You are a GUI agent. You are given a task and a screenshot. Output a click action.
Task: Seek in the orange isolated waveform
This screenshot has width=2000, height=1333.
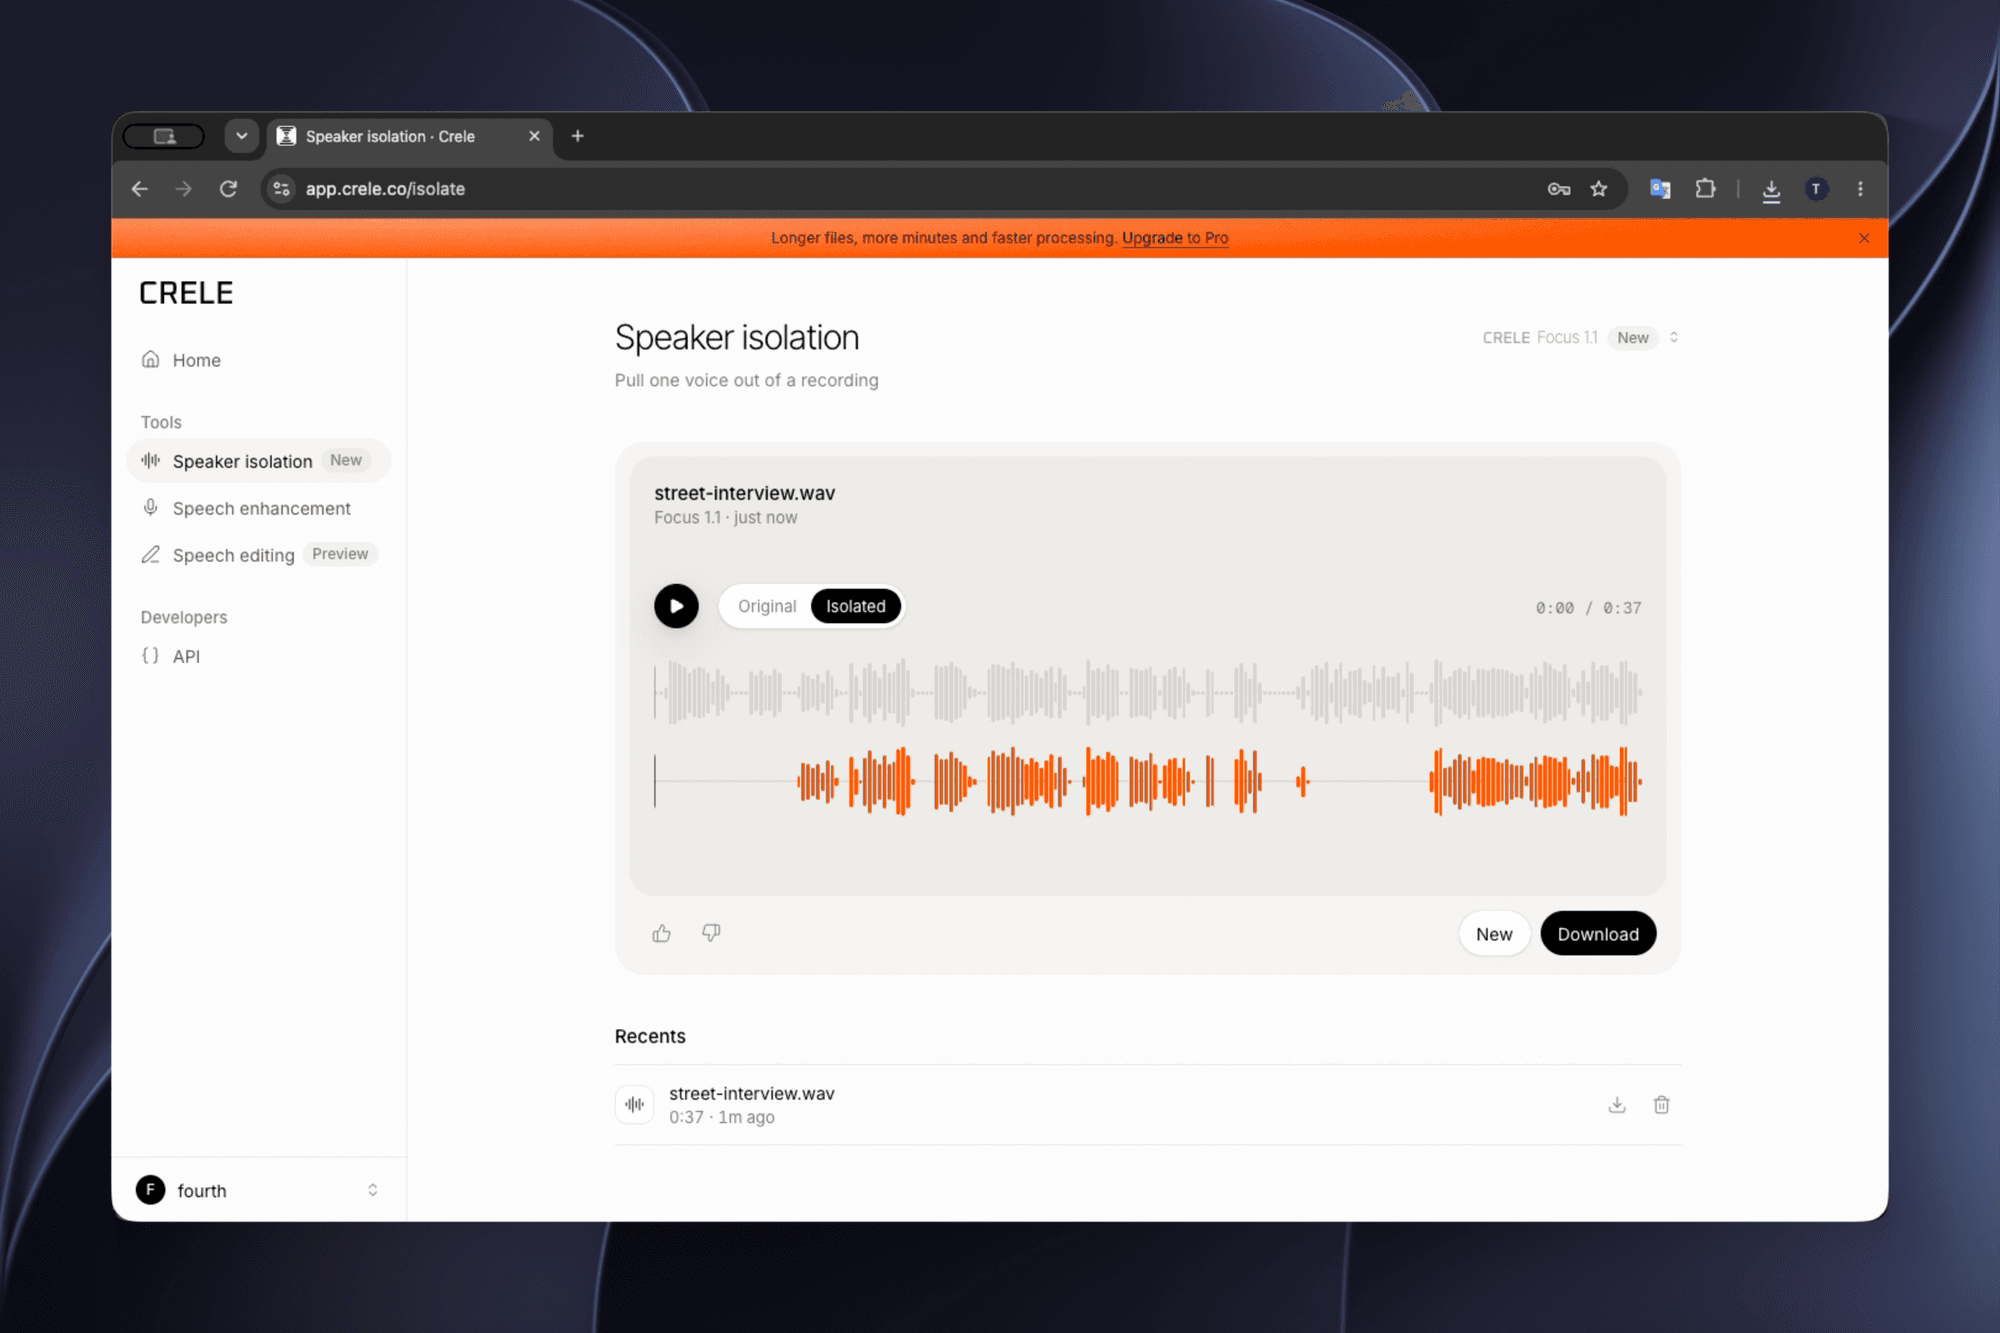pyautogui.click(x=1148, y=781)
